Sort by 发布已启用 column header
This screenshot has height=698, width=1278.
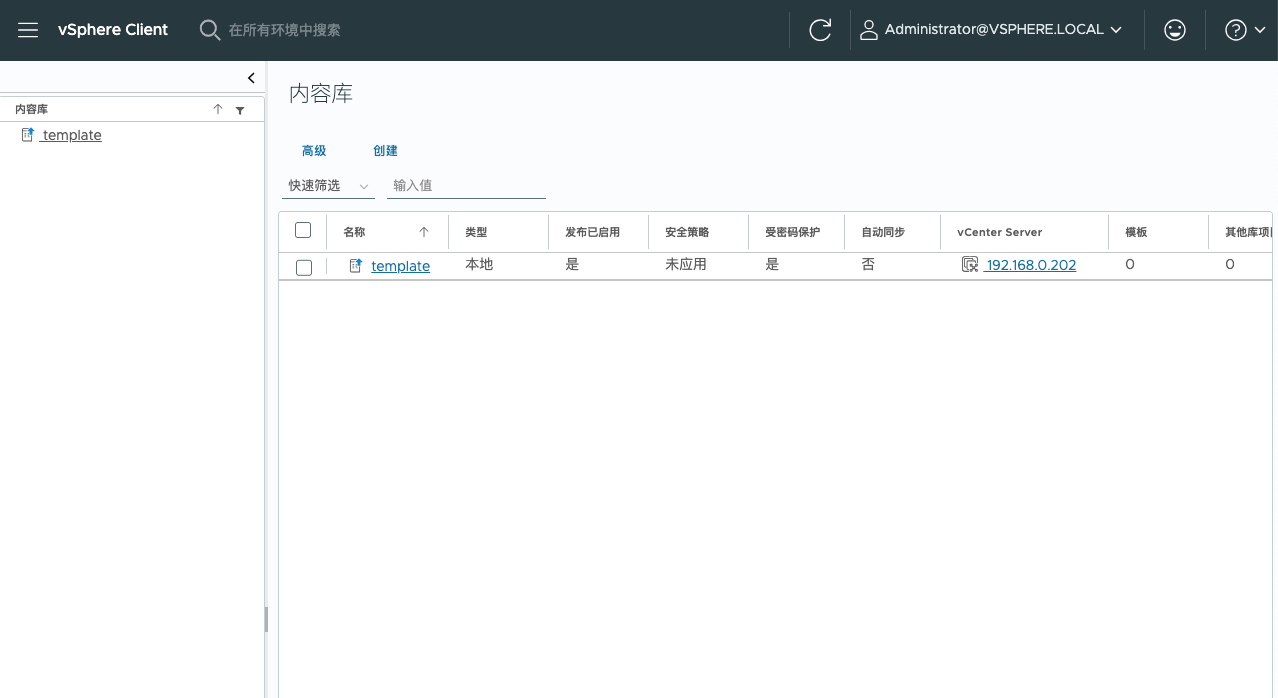click(592, 232)
